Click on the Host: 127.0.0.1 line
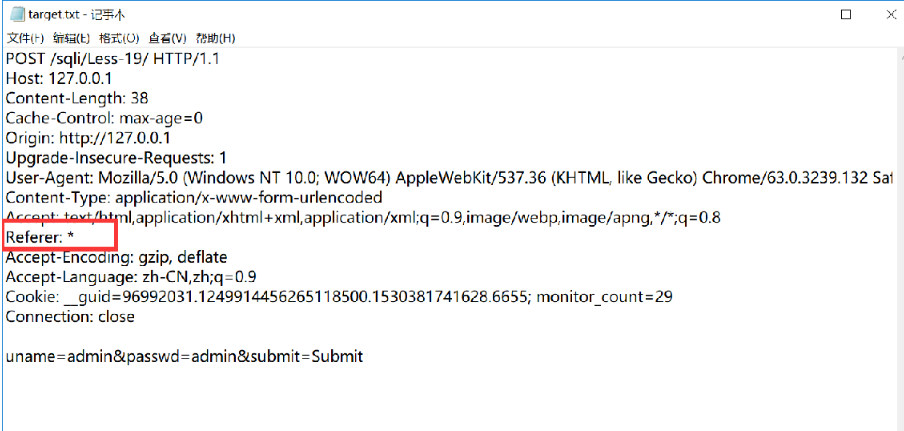The image size is (904, 431). tap(60, 79)
